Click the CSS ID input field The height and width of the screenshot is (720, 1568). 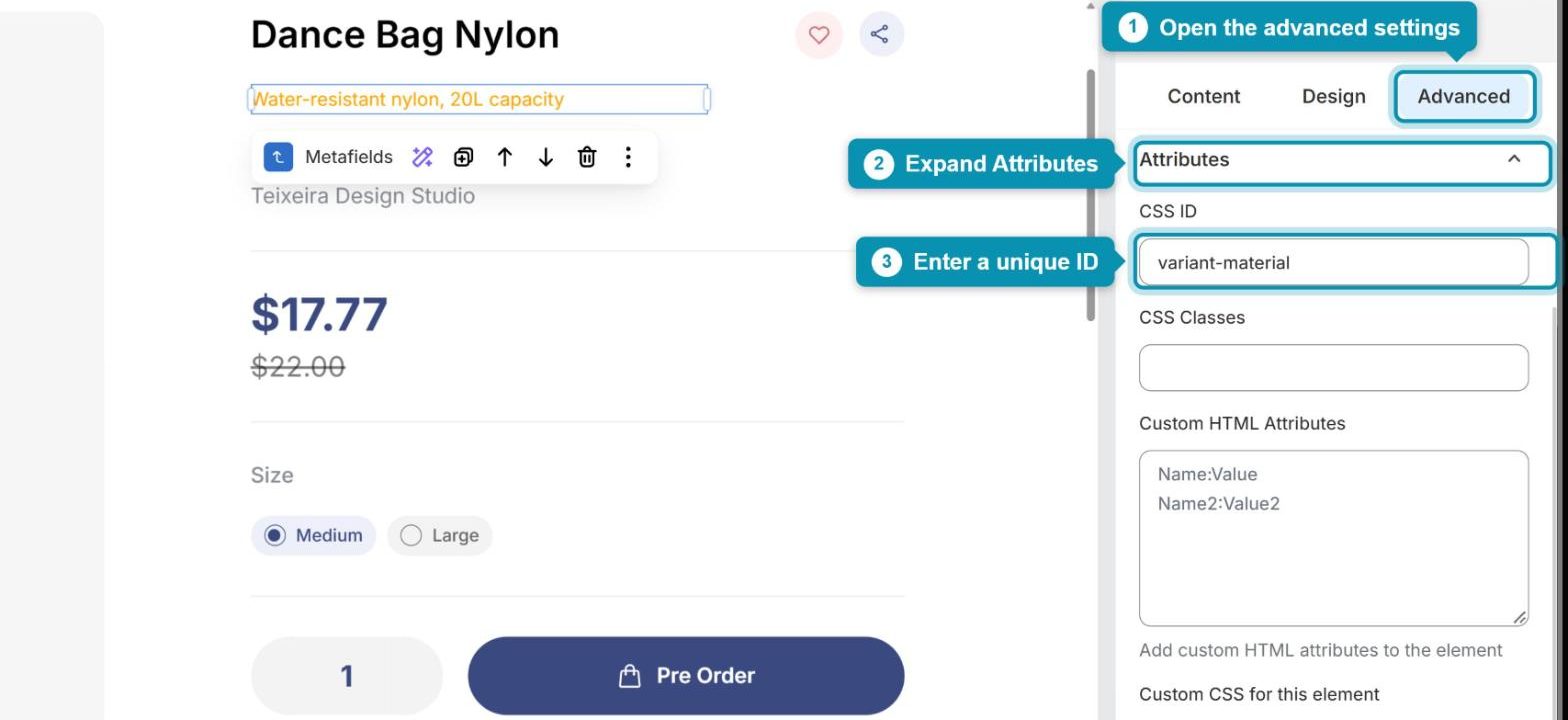tap(1333, 263)
